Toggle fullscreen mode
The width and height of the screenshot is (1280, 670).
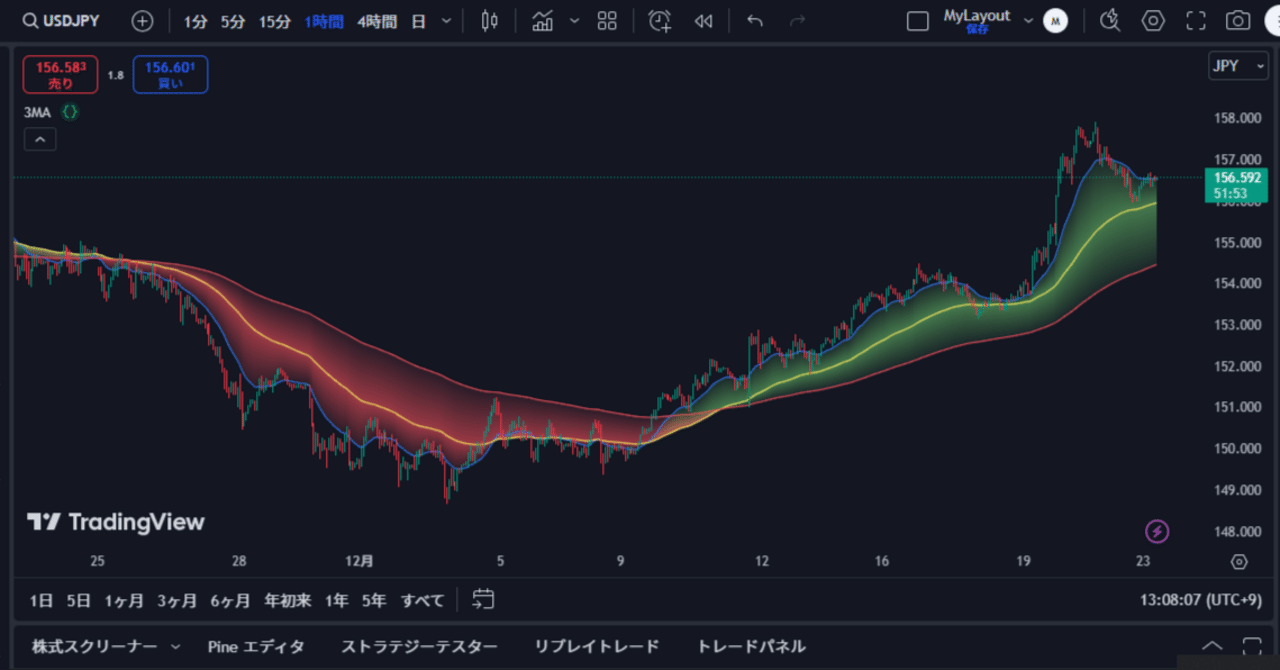click(1195, 21)
